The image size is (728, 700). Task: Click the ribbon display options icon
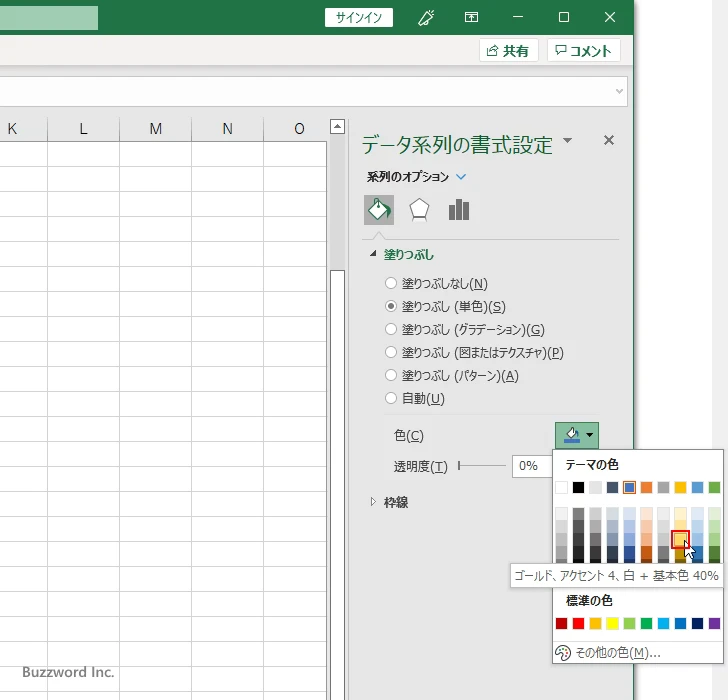point(471,18)
